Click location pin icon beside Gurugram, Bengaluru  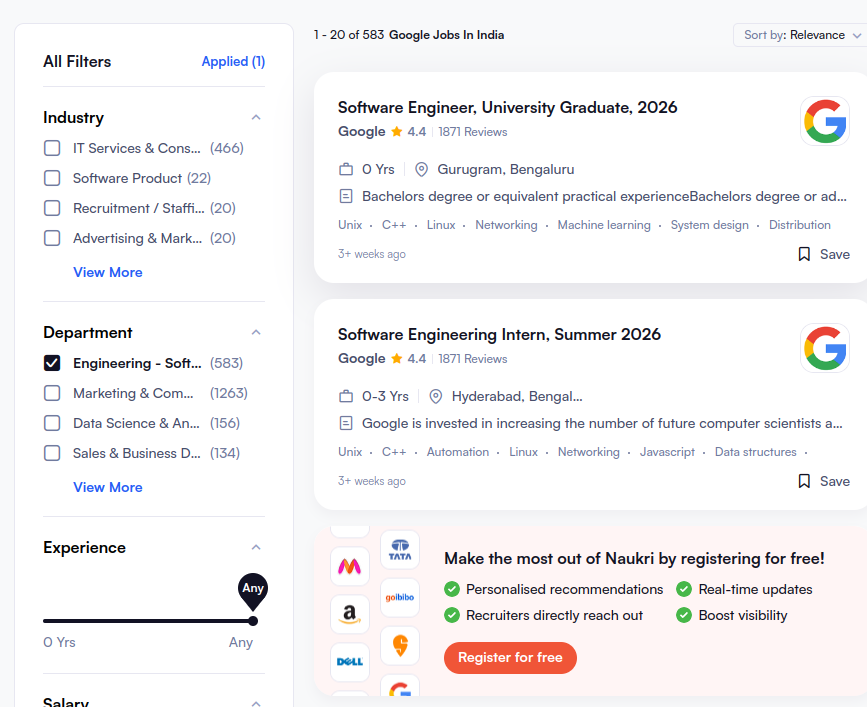[x=421, y=170]
